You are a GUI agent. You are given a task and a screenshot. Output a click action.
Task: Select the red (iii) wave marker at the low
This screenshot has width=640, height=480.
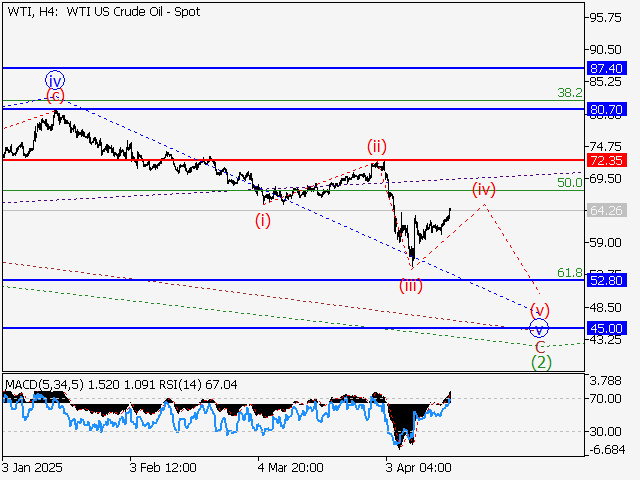click(x=411, y=286)
